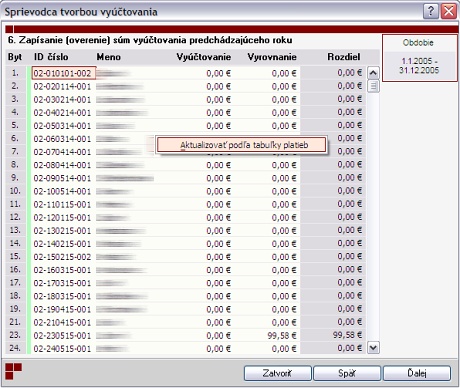The height and width of the screenshot is (388, 460).
Task: Select ID cell 02-110115-001
Action: pos(62,204)
